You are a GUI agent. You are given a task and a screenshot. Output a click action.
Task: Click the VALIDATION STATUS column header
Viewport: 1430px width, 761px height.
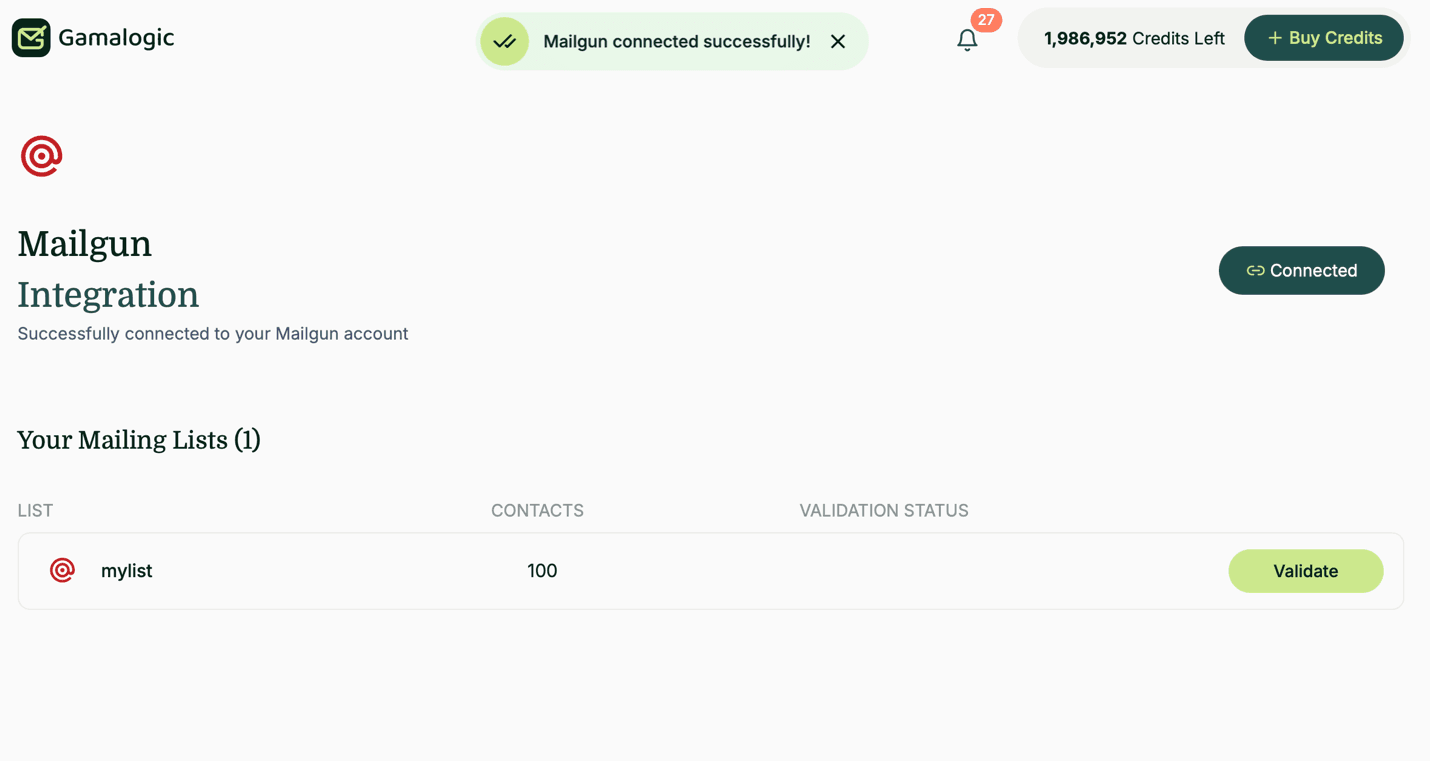[x=884, y=511]
